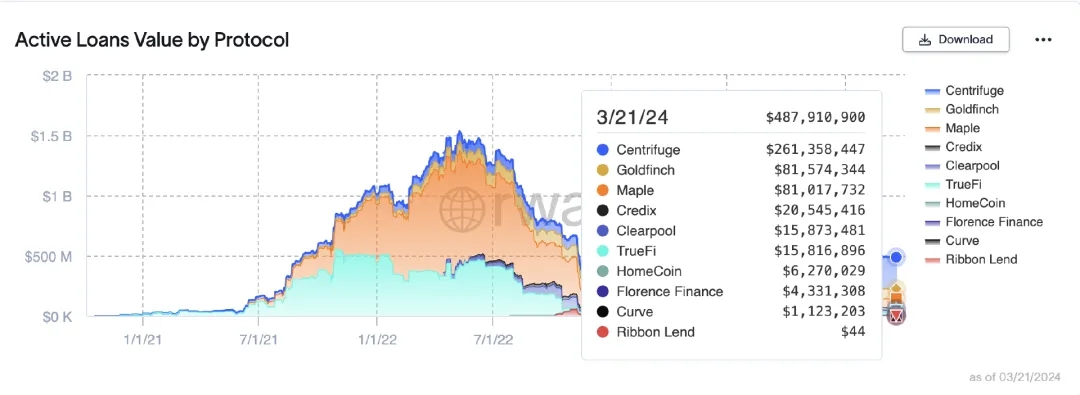Click the blue Centrifuge data point marker

click(x=896, y=257)
